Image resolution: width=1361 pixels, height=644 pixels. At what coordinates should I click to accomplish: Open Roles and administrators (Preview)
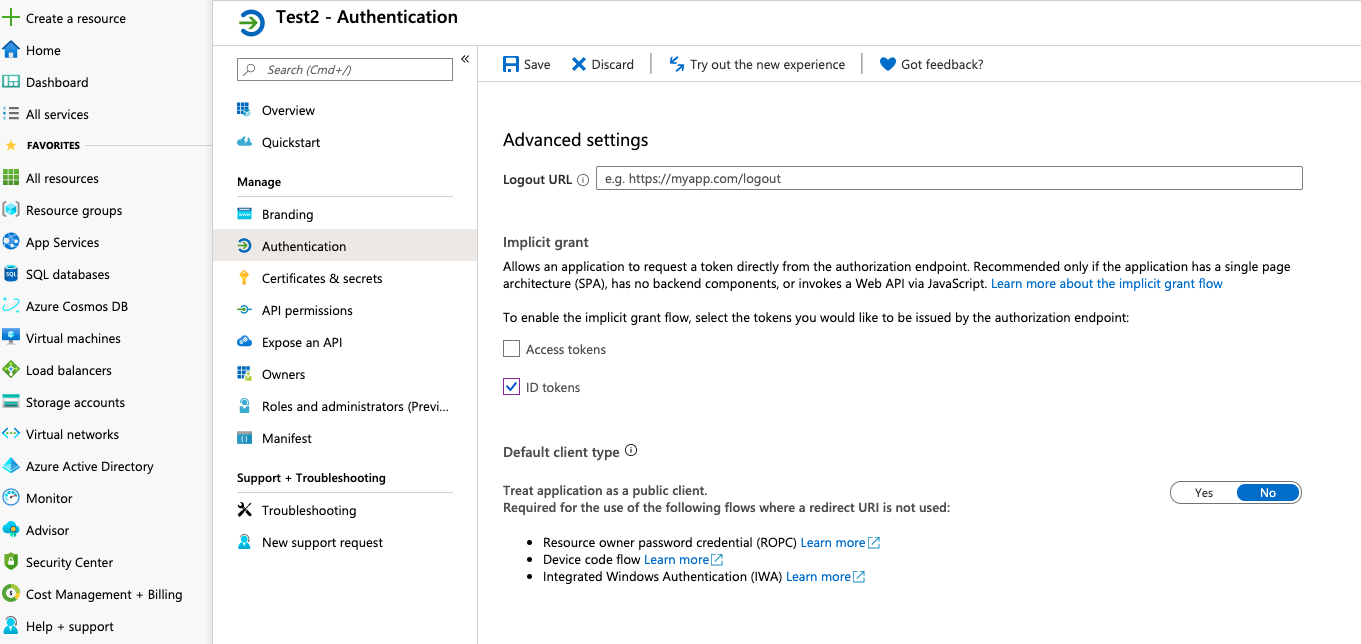(x=345, y=406)
